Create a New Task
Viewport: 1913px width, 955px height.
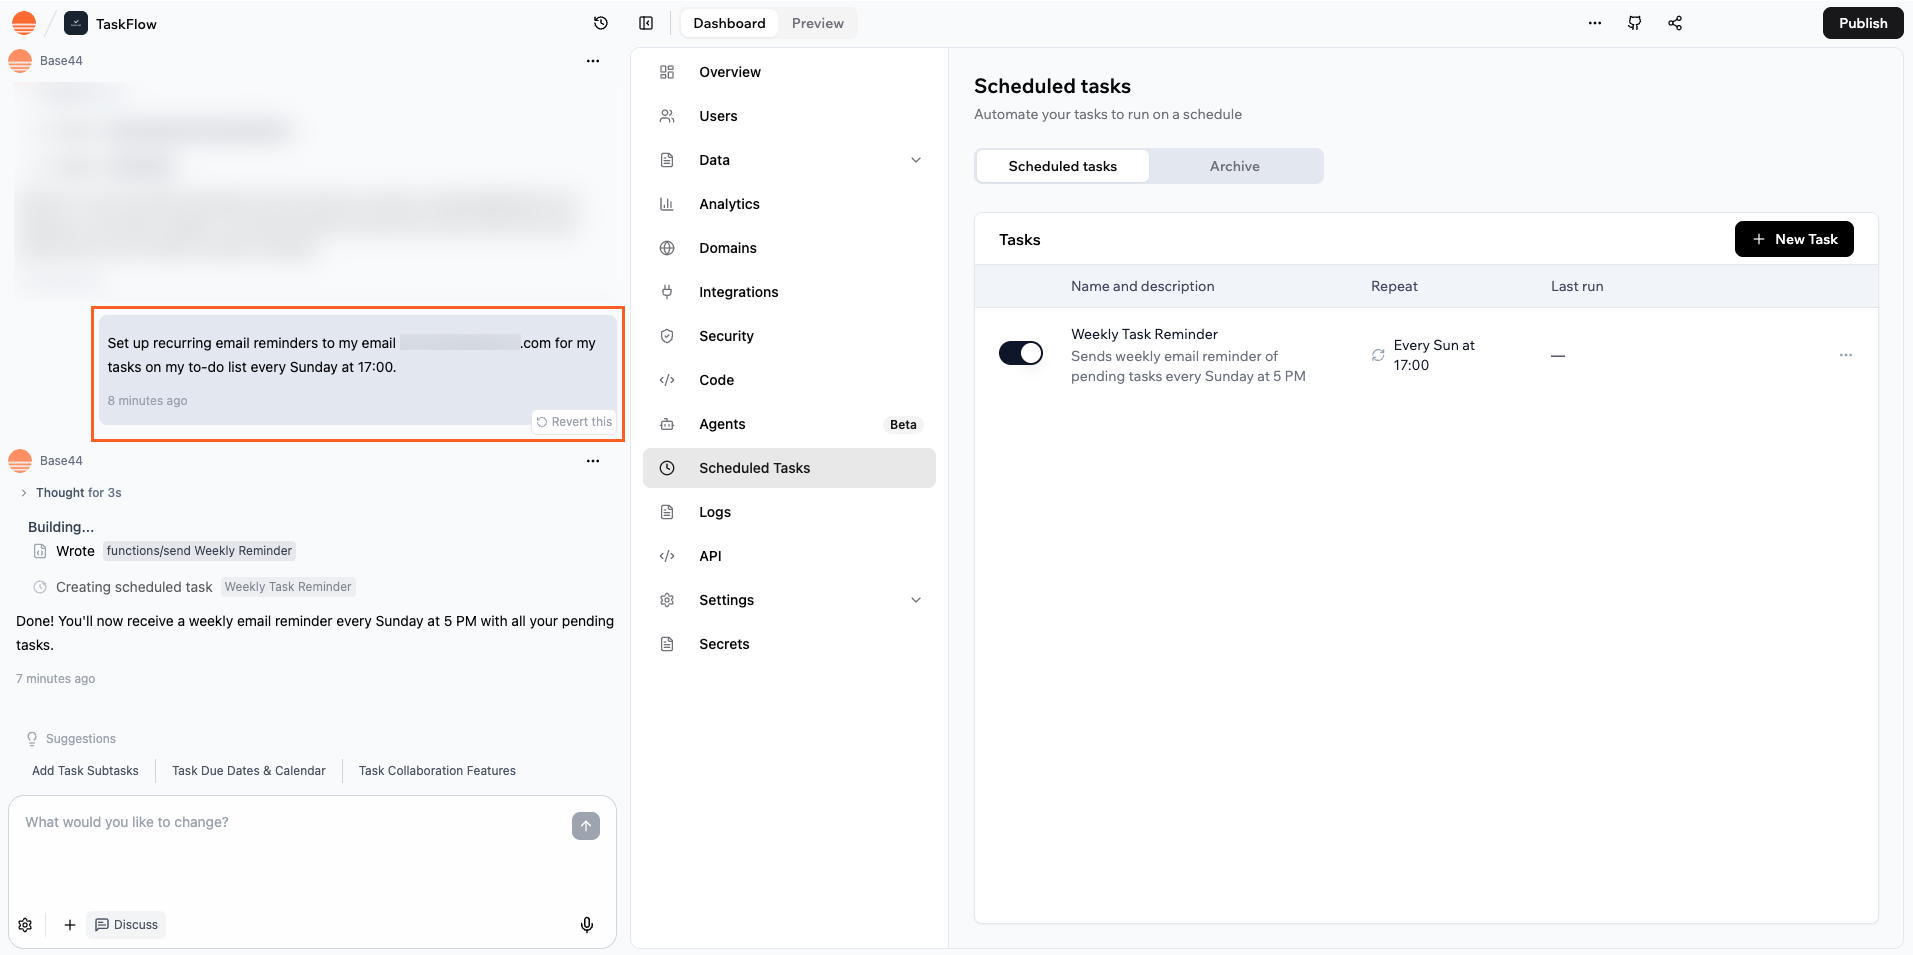pos(1793,239)
